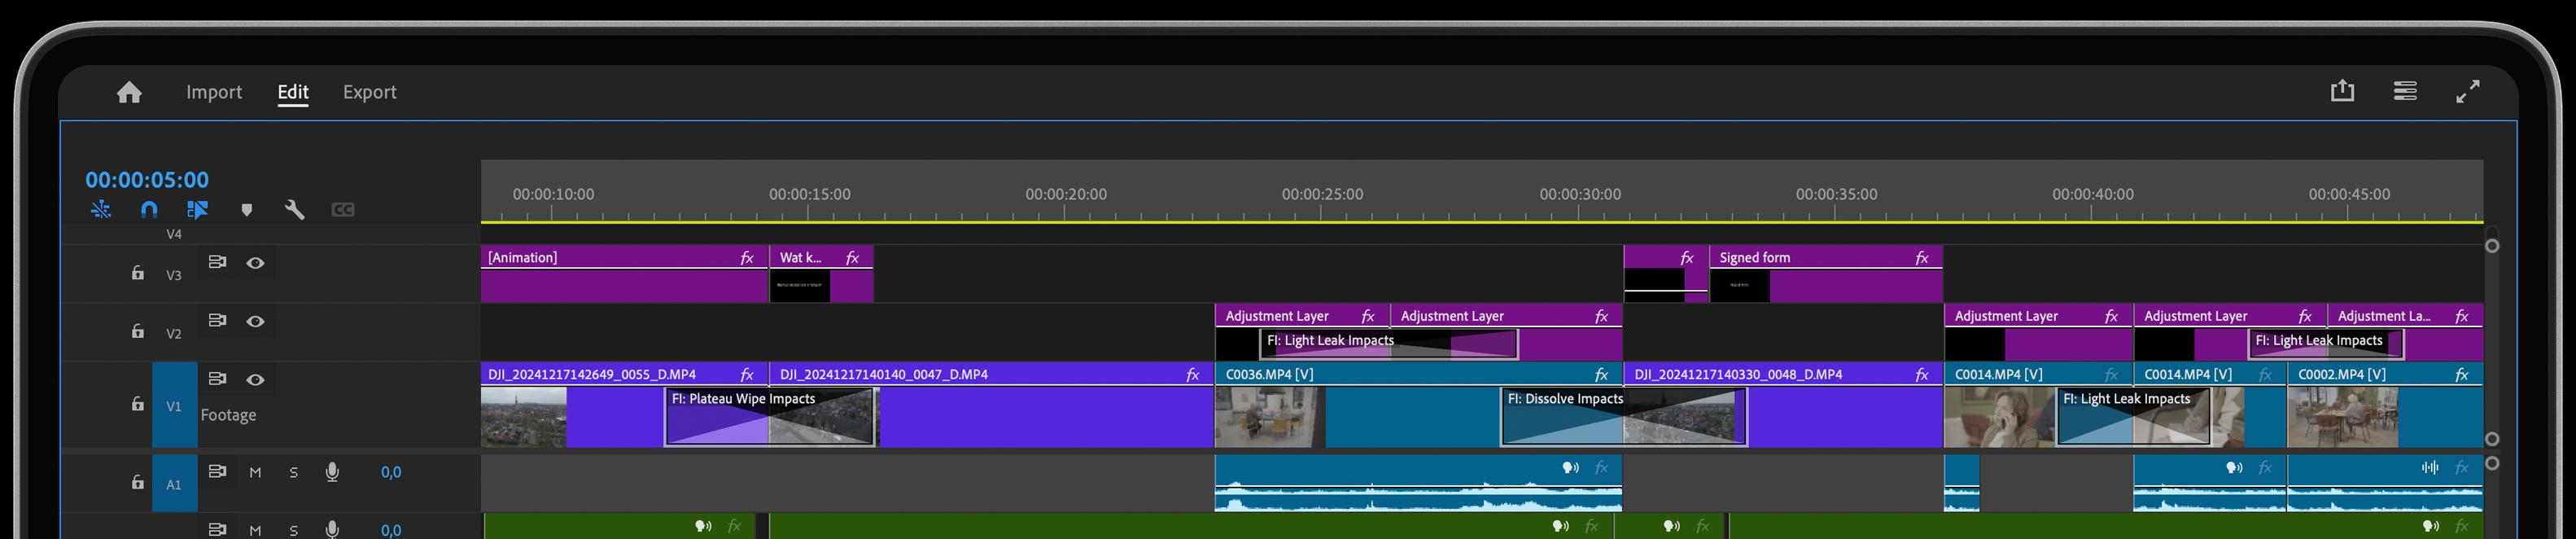Hide the V3 track output
The height and width of the screenshot is (539, 2576).
click(x=256, y=263)
